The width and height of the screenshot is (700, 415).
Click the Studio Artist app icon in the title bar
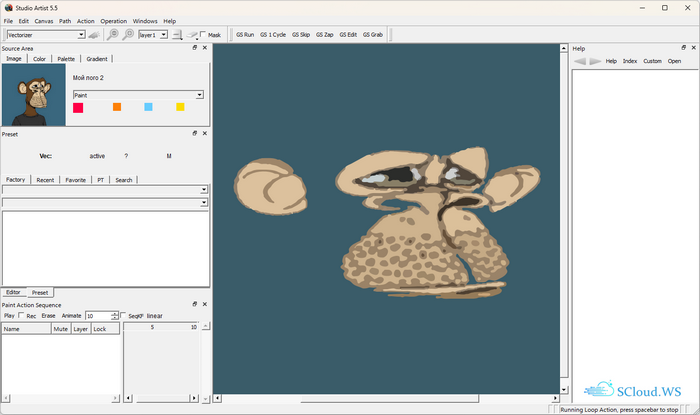[8, 8]
